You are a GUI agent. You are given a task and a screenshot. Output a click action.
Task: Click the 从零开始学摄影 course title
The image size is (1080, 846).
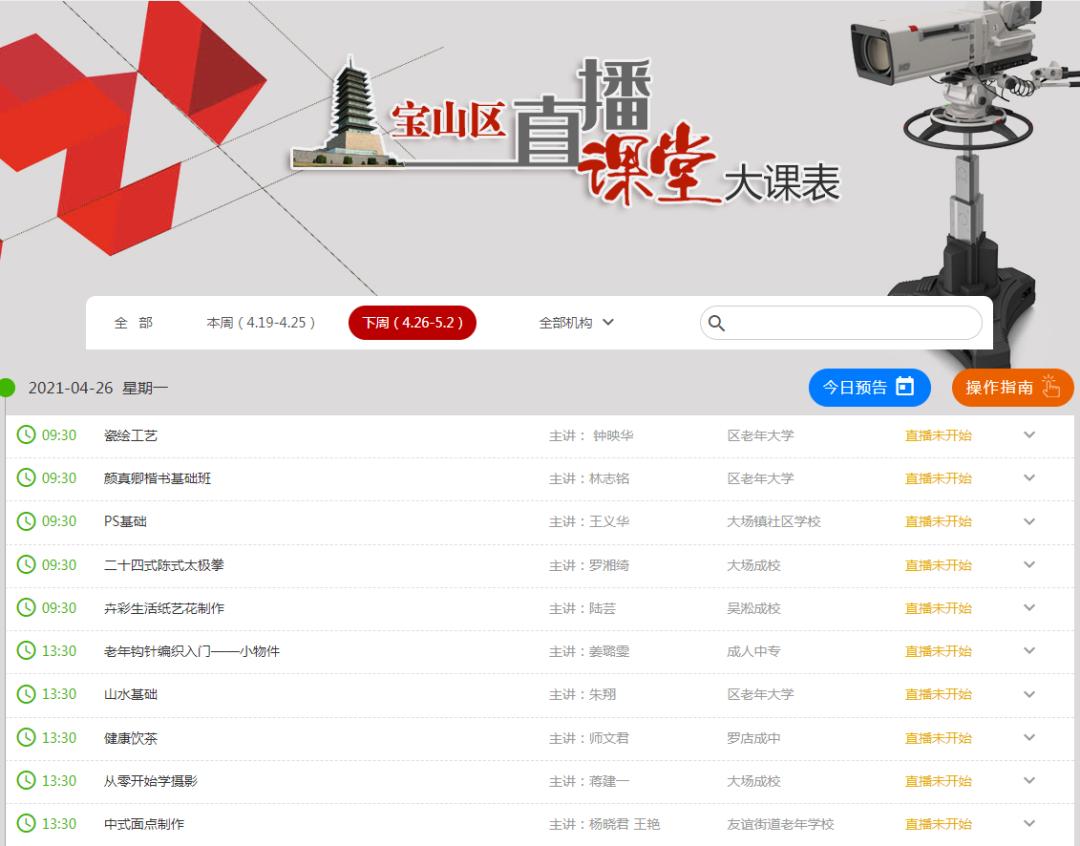pos(150,781)
